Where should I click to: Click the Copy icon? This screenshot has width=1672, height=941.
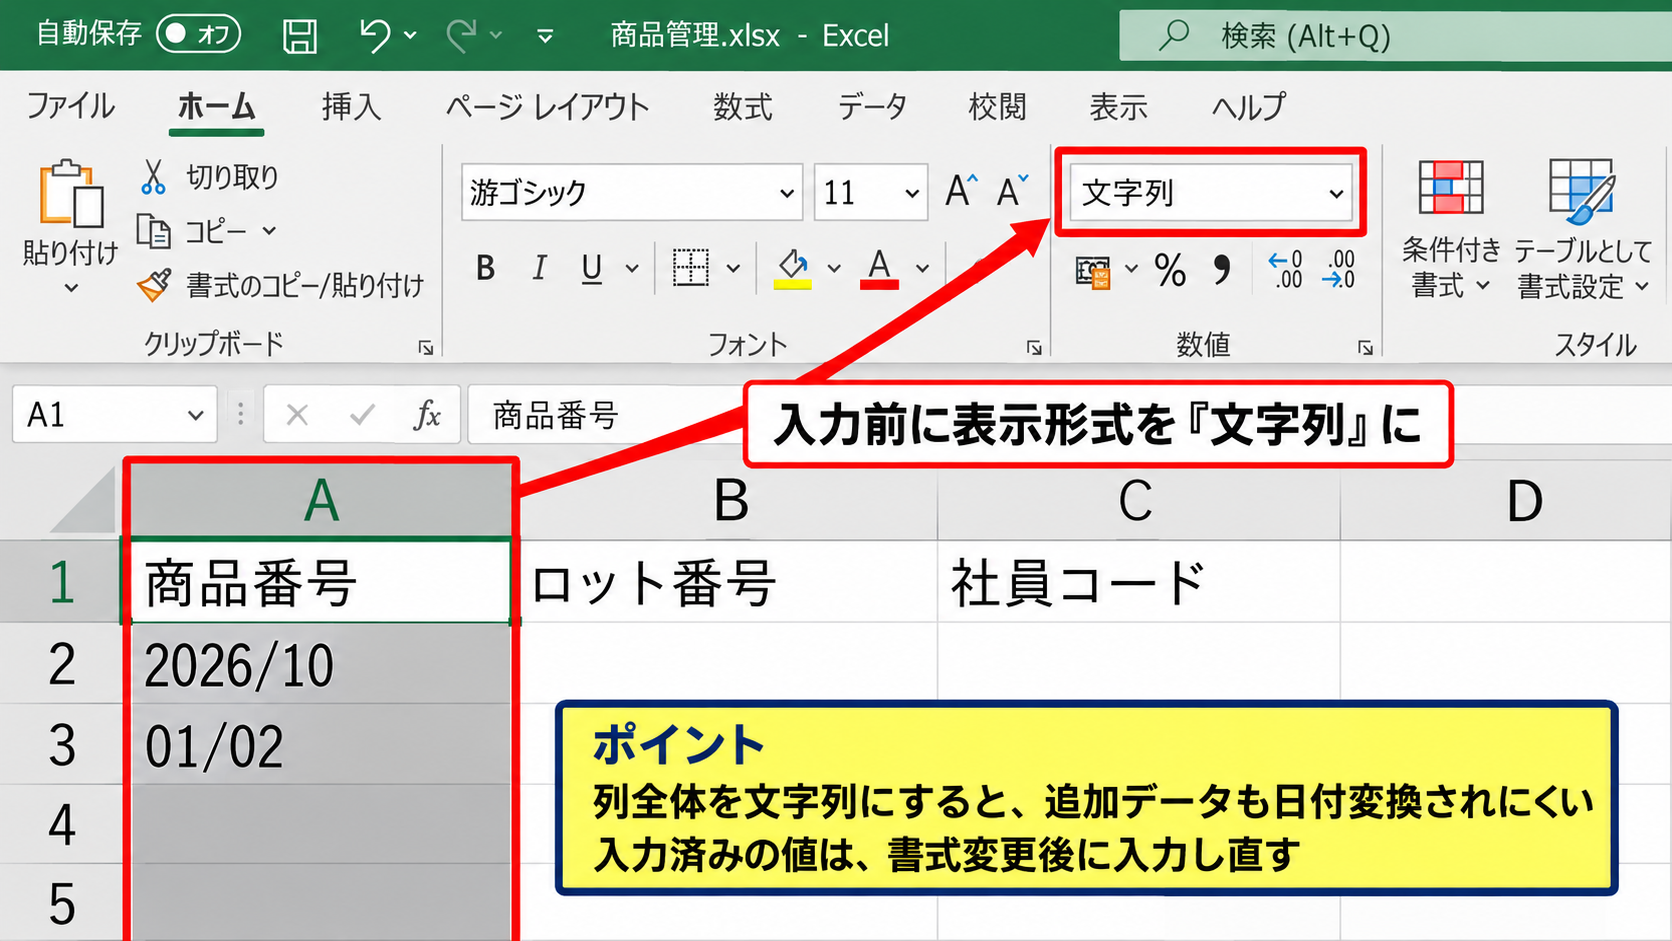tap(153, 231)
